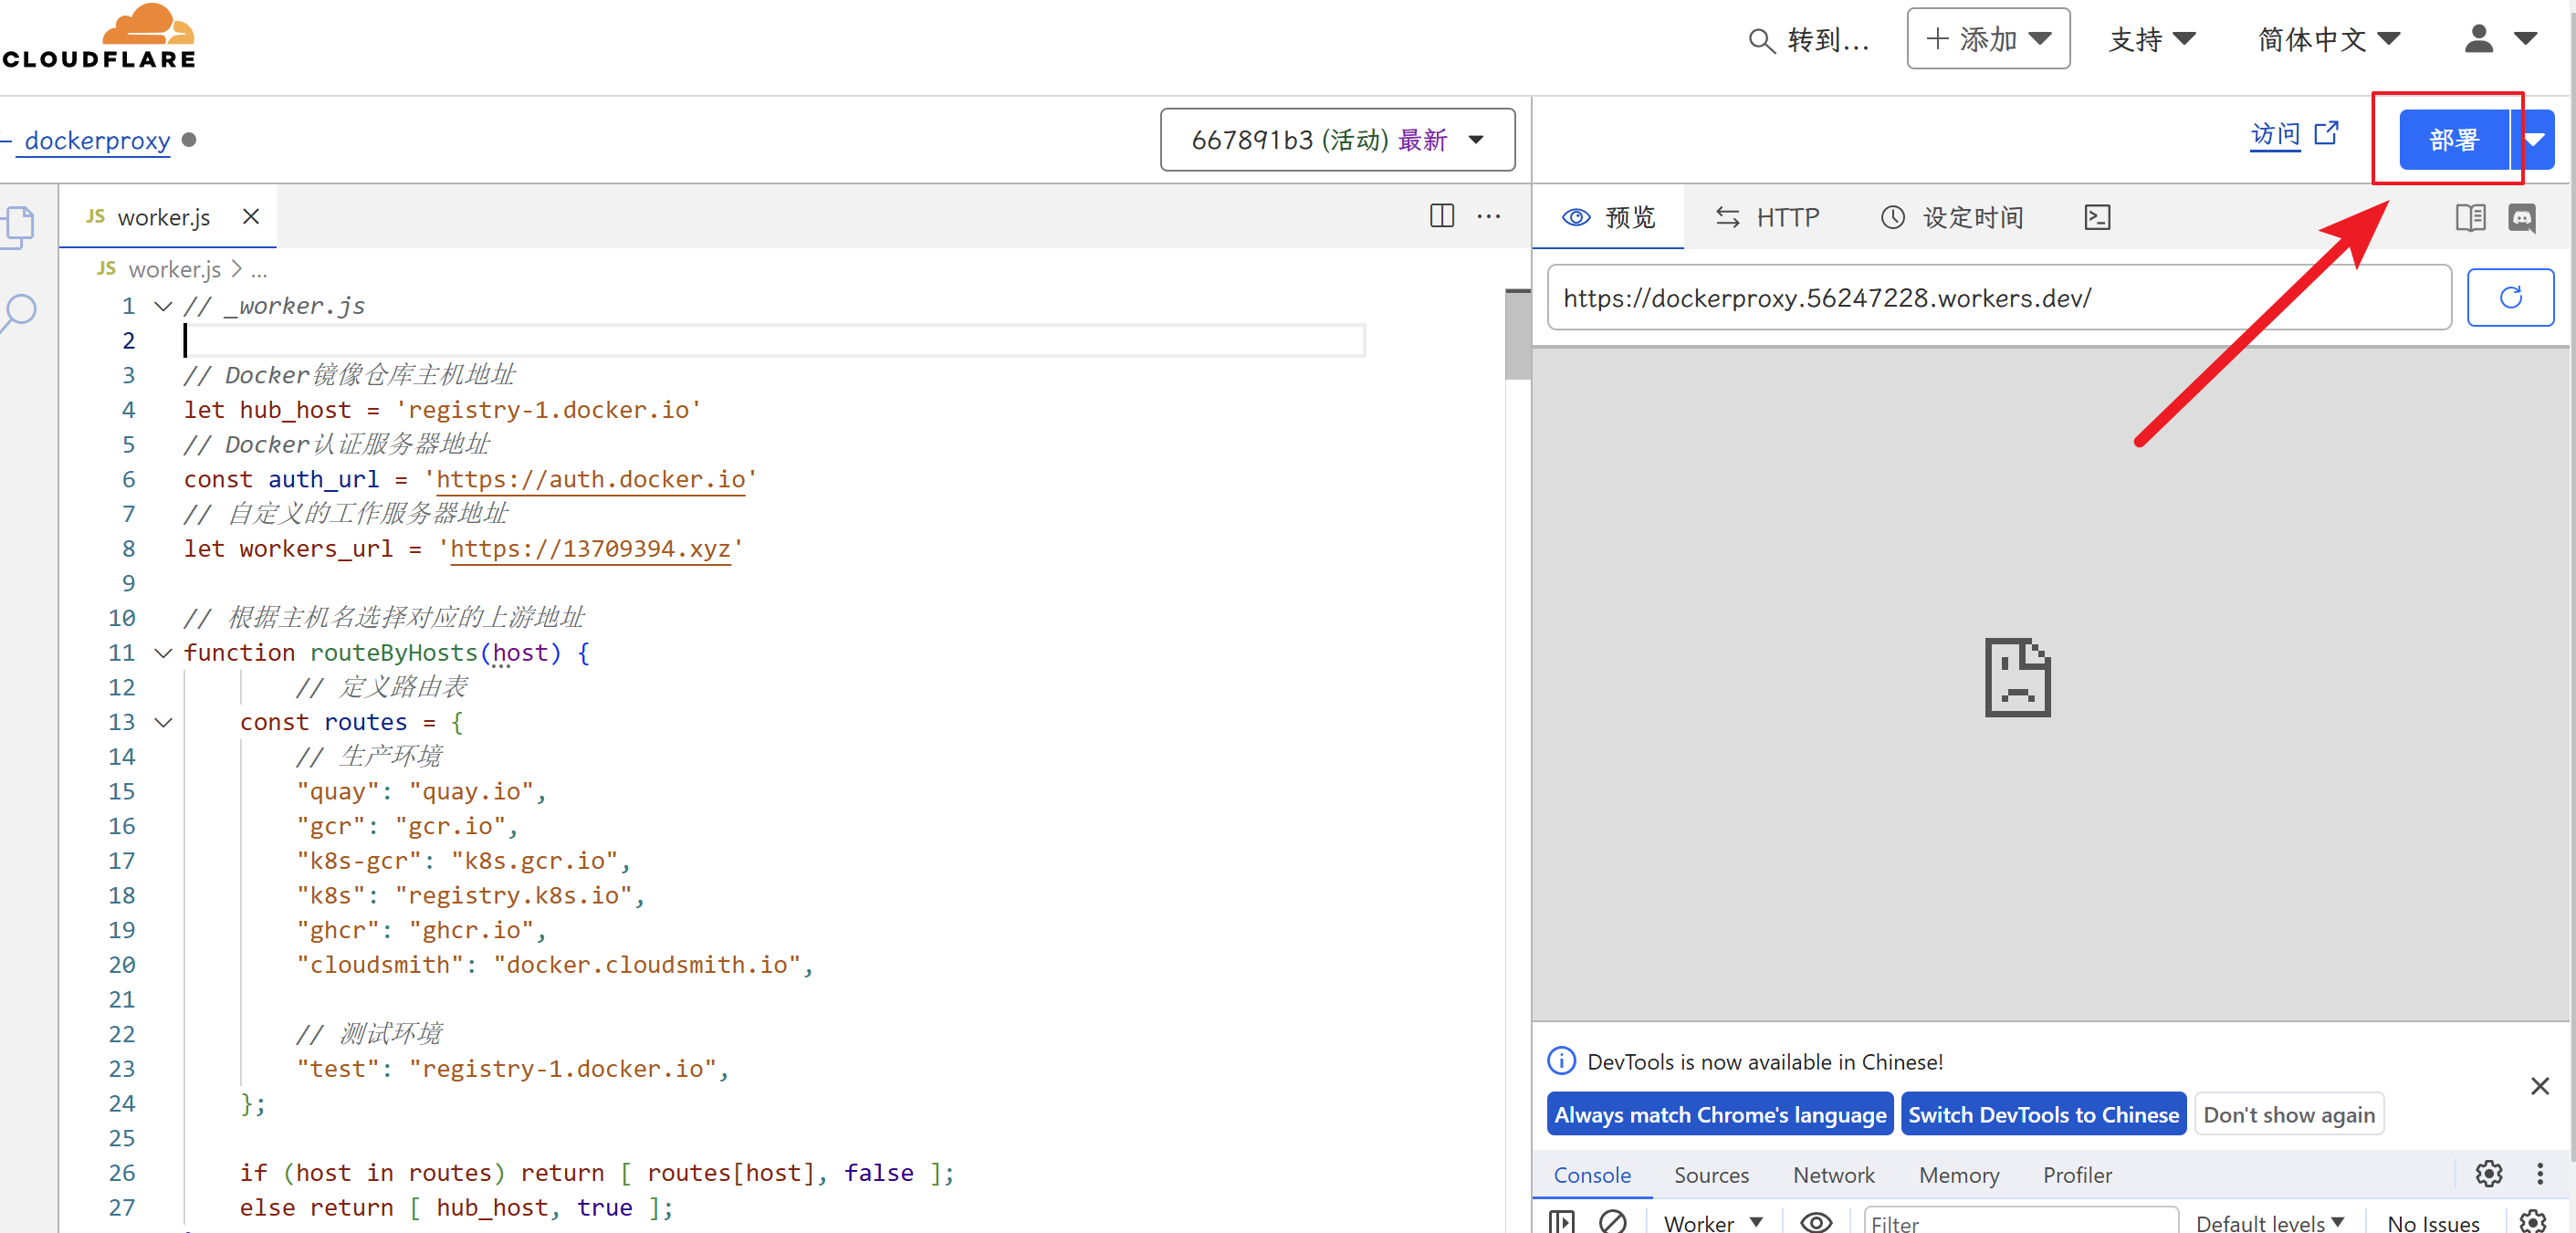Viewport: 2576px width, 1233px height.
Task: Open the Discord community icon
Action: (x=2522, y=217)
